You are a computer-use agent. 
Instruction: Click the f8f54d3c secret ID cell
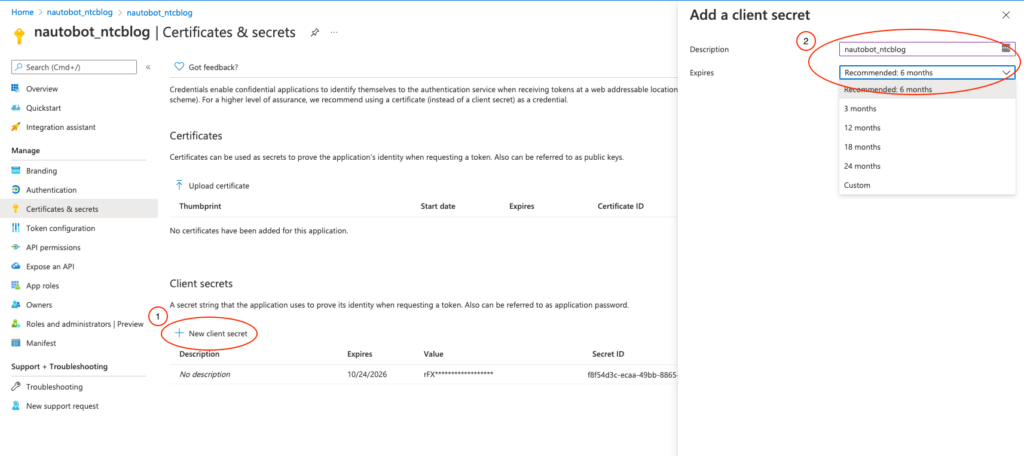(633, 374)
